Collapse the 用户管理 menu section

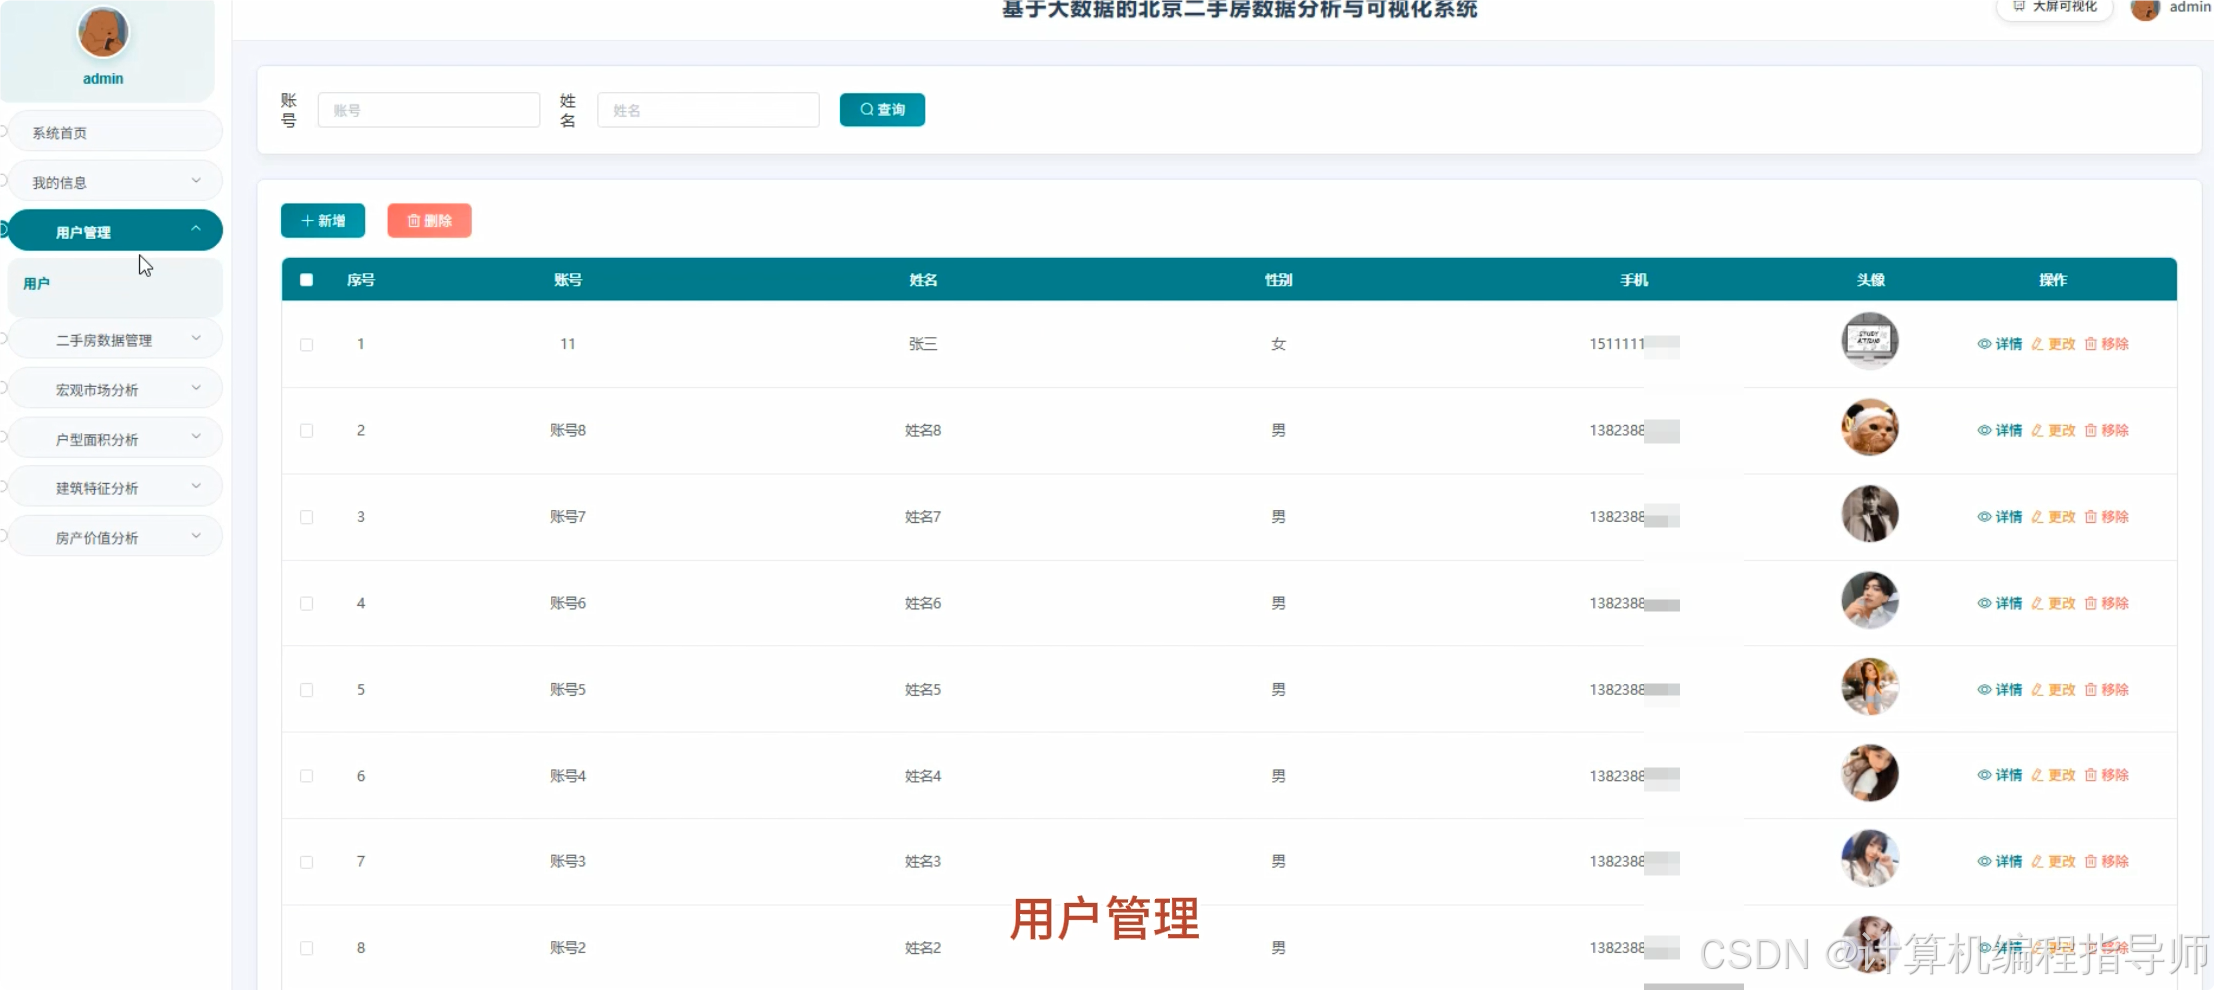[114, 230]
